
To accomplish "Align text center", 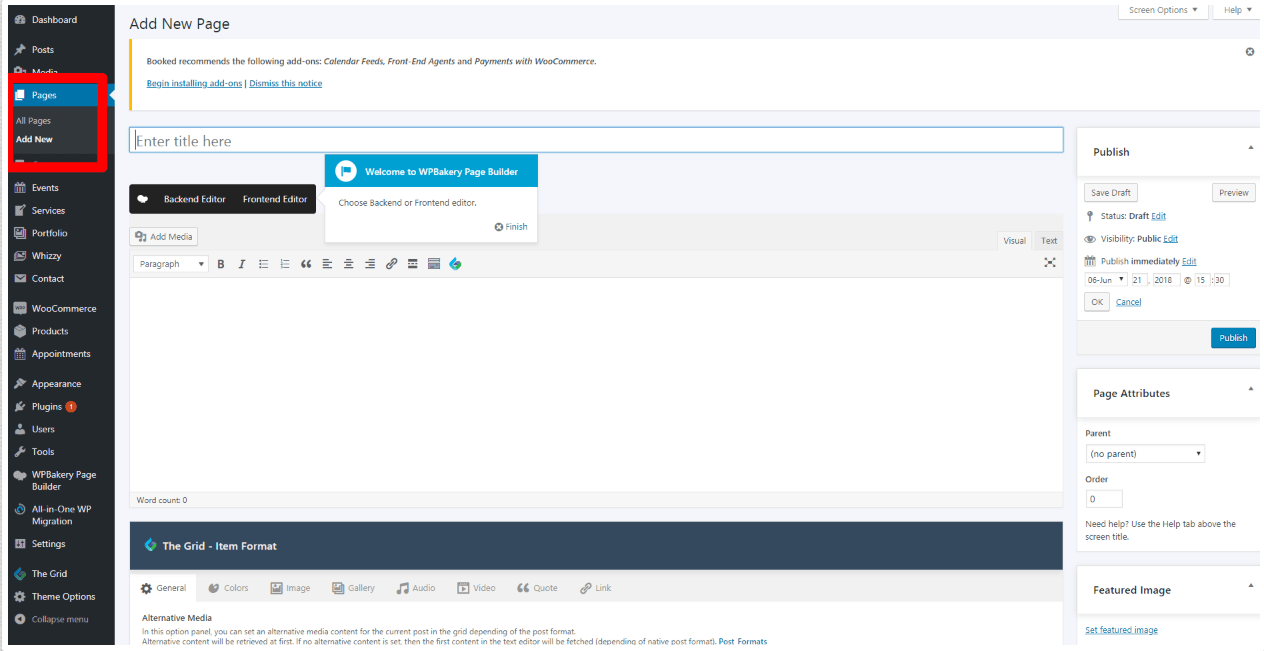I will pos(348,264).
